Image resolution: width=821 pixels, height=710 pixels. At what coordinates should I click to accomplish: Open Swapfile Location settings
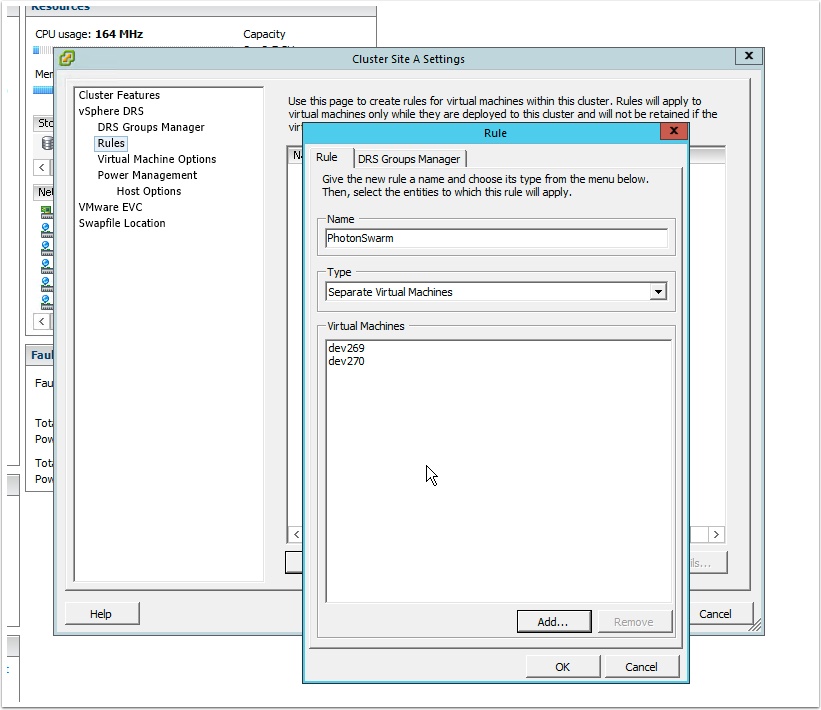(122, 223)
